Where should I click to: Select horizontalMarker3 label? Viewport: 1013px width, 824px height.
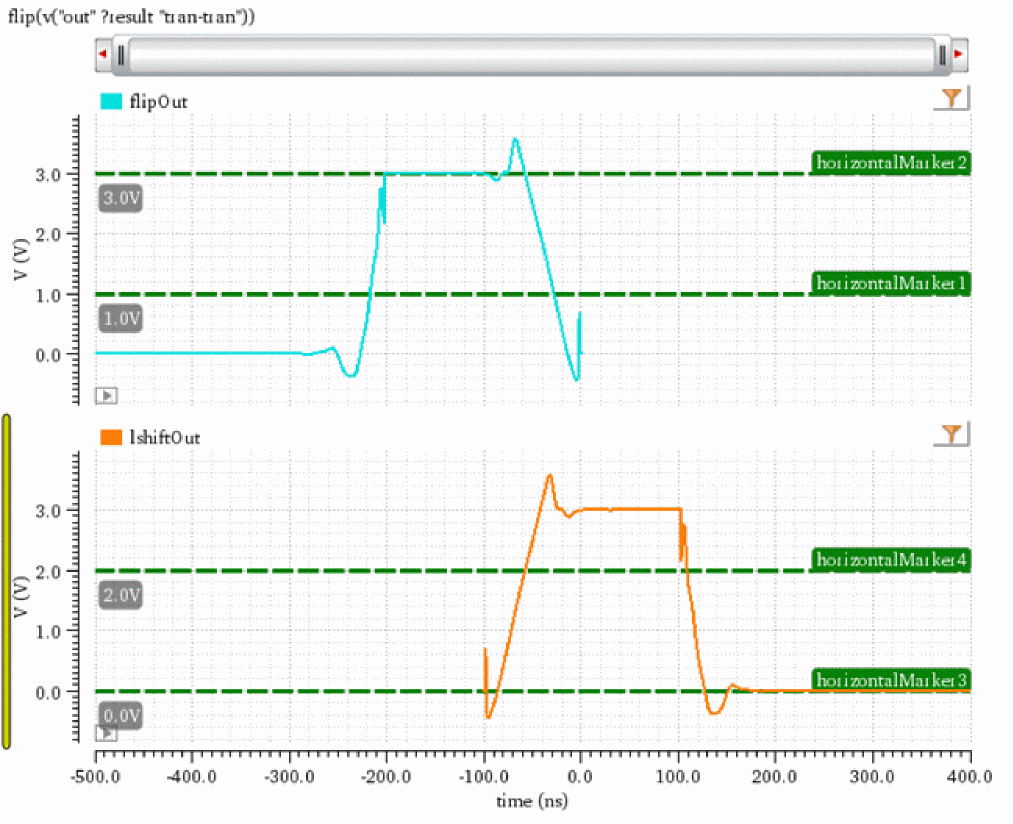891,681
